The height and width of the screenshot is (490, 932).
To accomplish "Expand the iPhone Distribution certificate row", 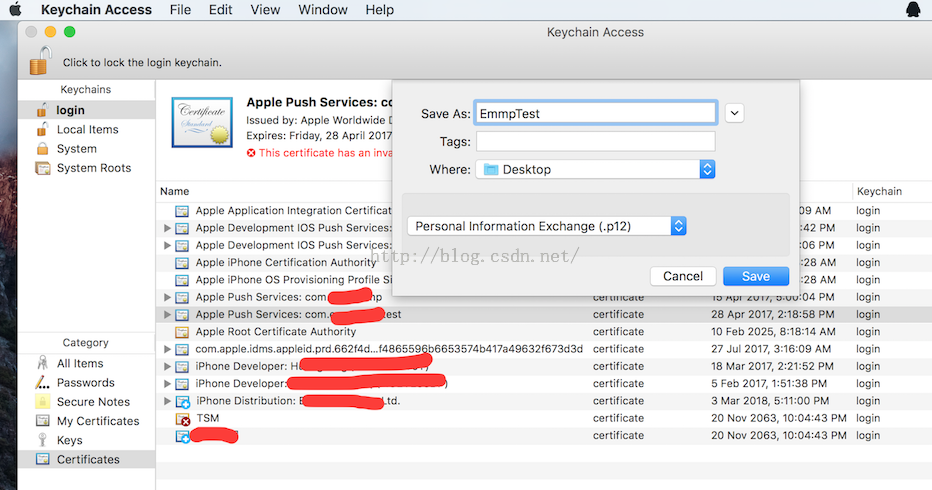I will (x=168, y=401).
